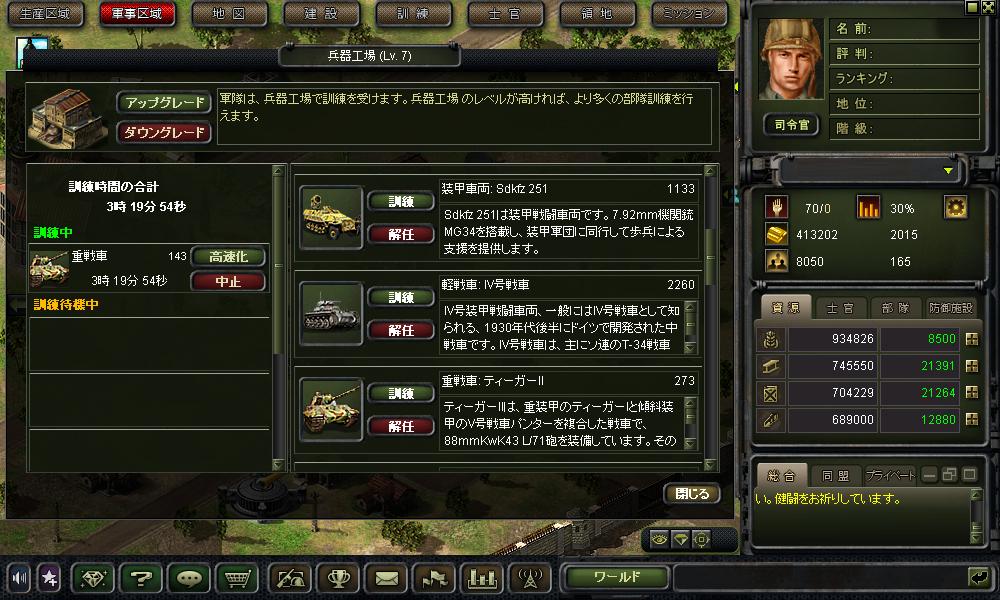Screen dimensions: 1000x600
Task: Open the mail envelope icon
Action: [x=386, y=578]
